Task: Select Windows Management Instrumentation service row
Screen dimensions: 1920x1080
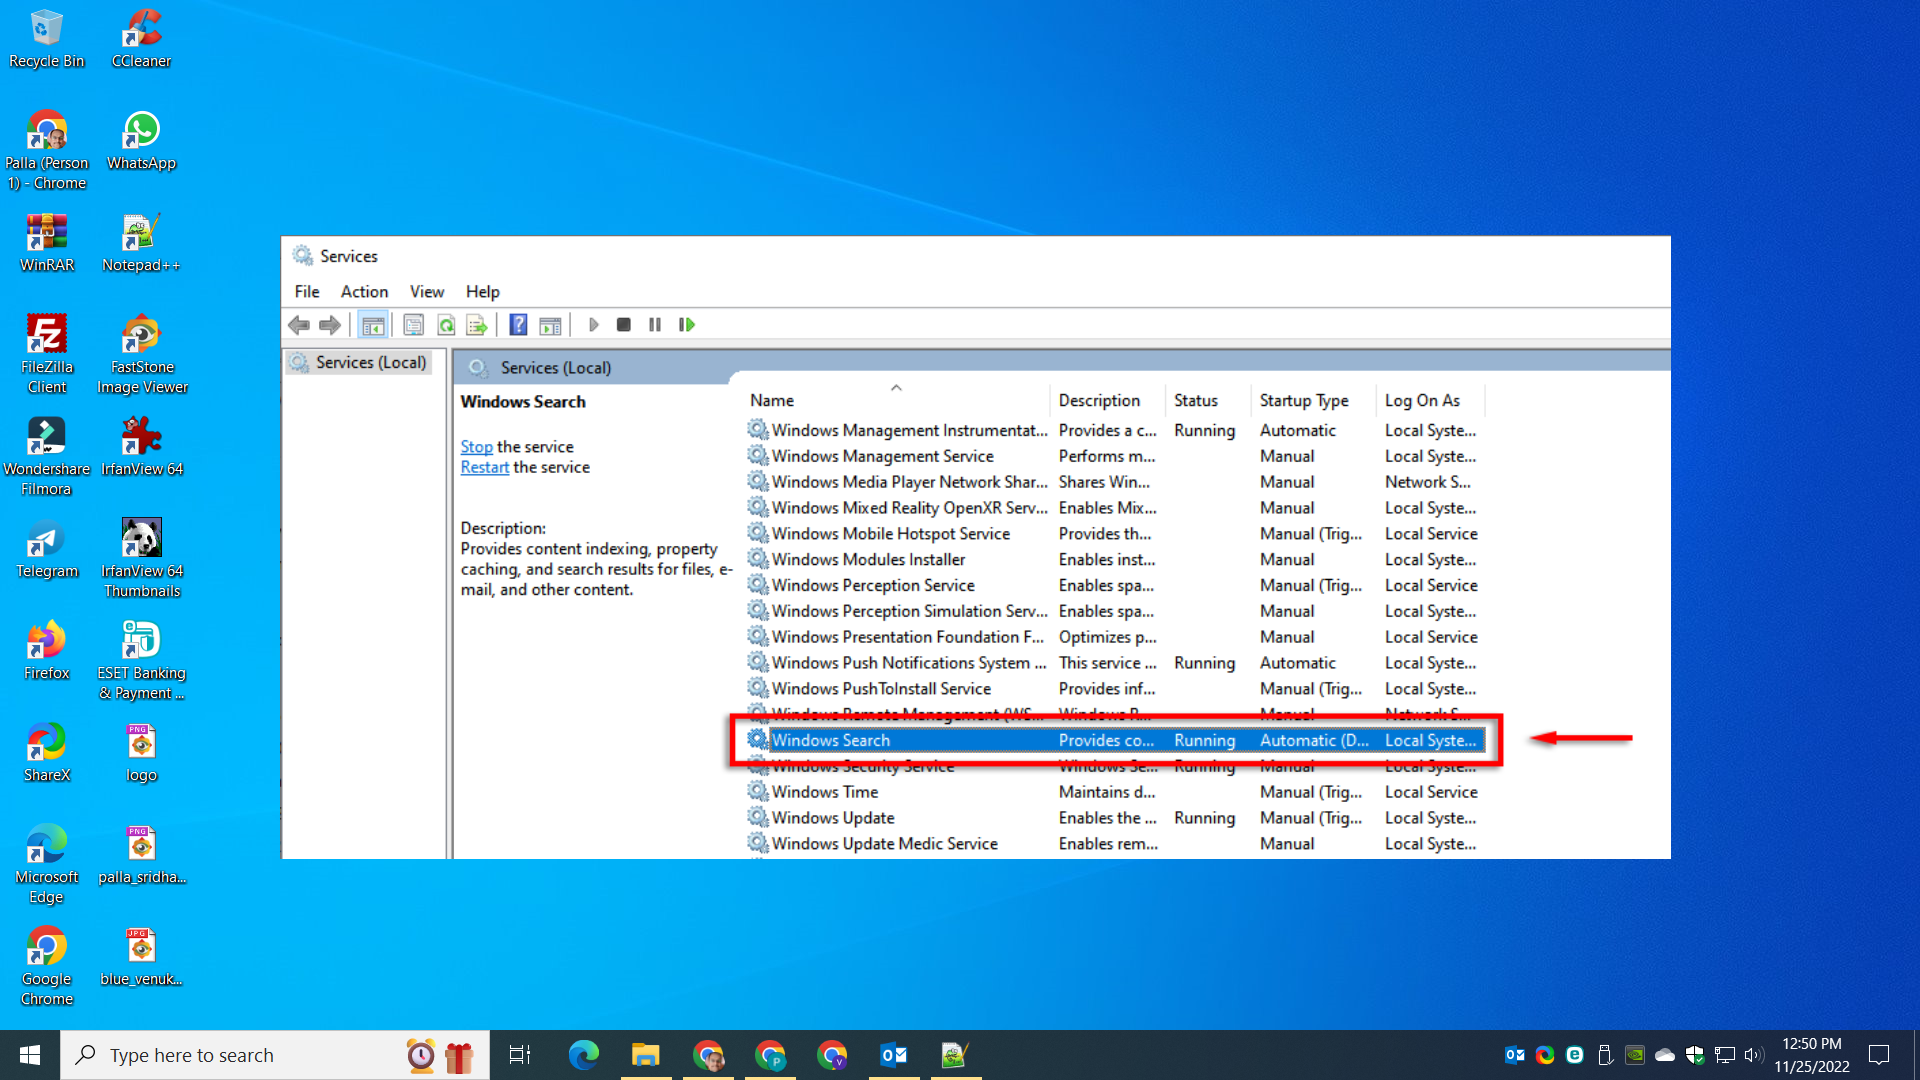Action: [1115, 430]
